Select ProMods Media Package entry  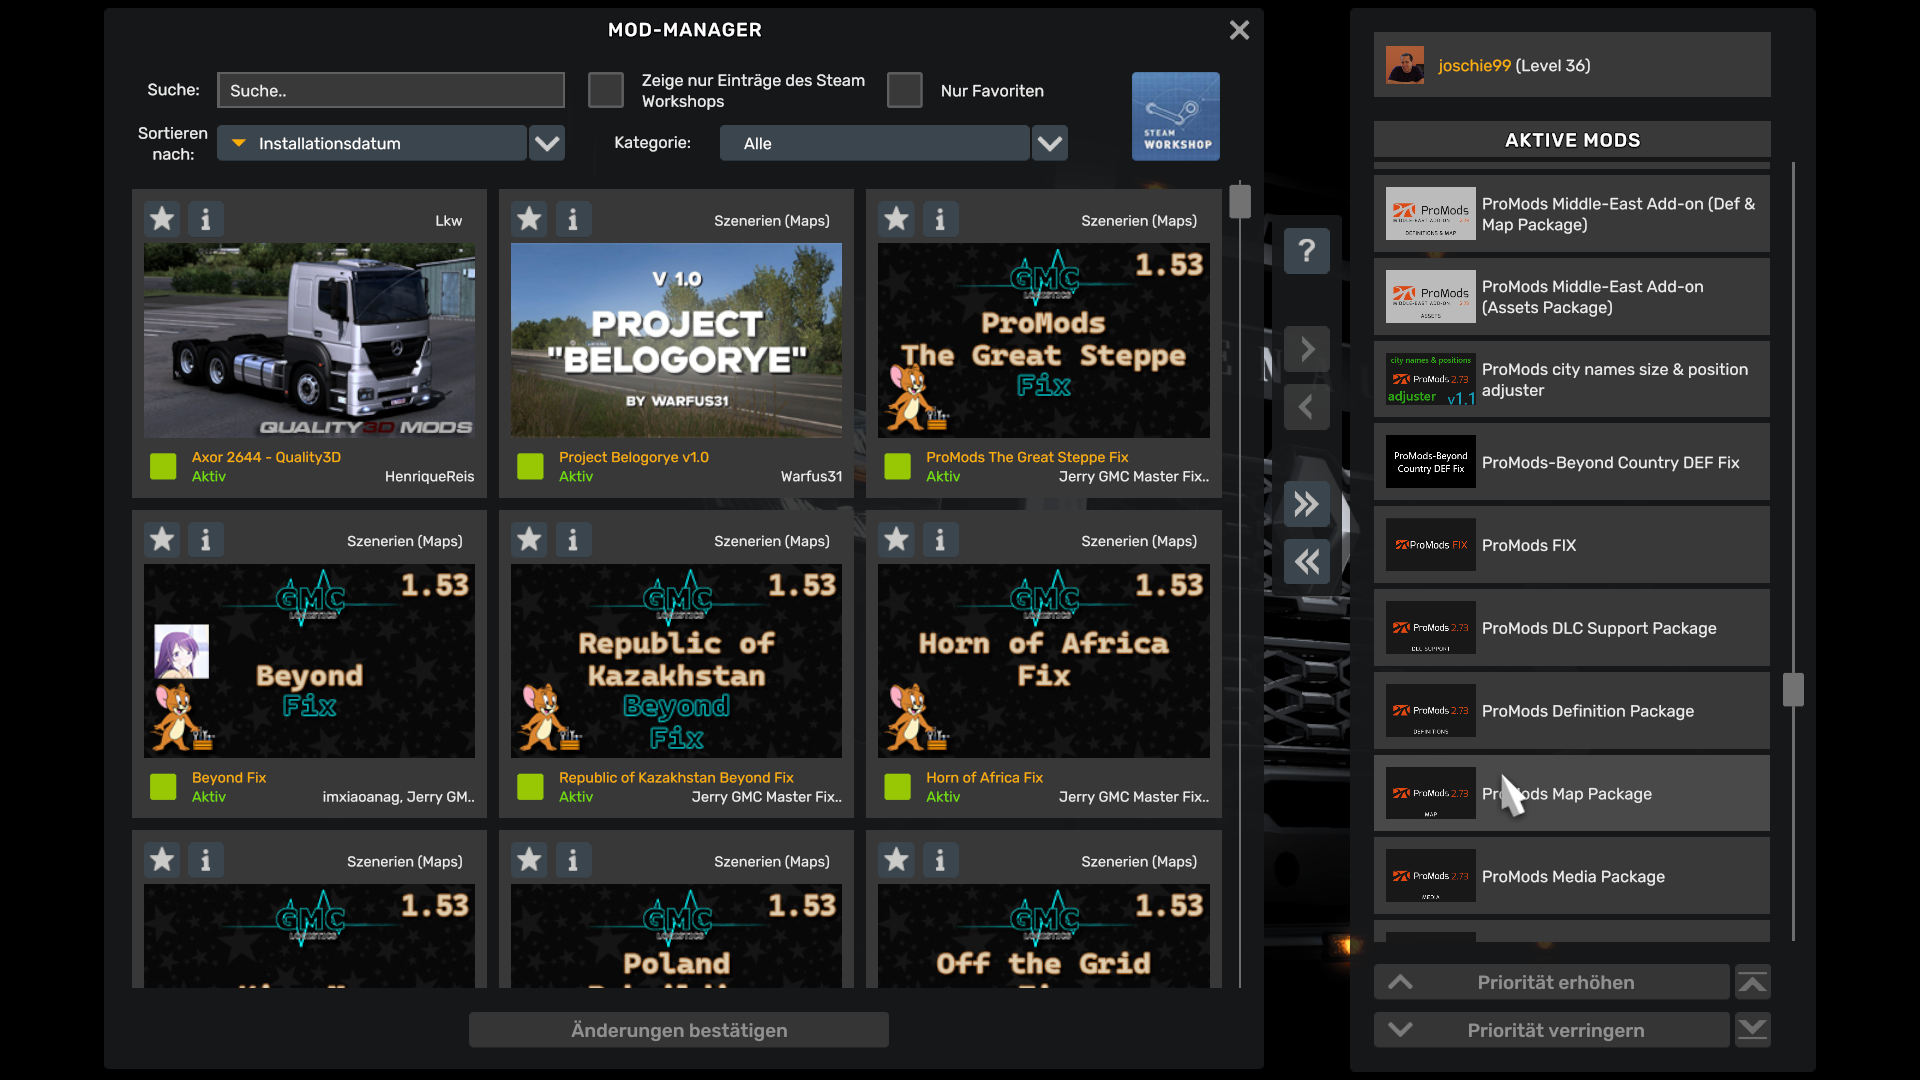(1572, 876)
